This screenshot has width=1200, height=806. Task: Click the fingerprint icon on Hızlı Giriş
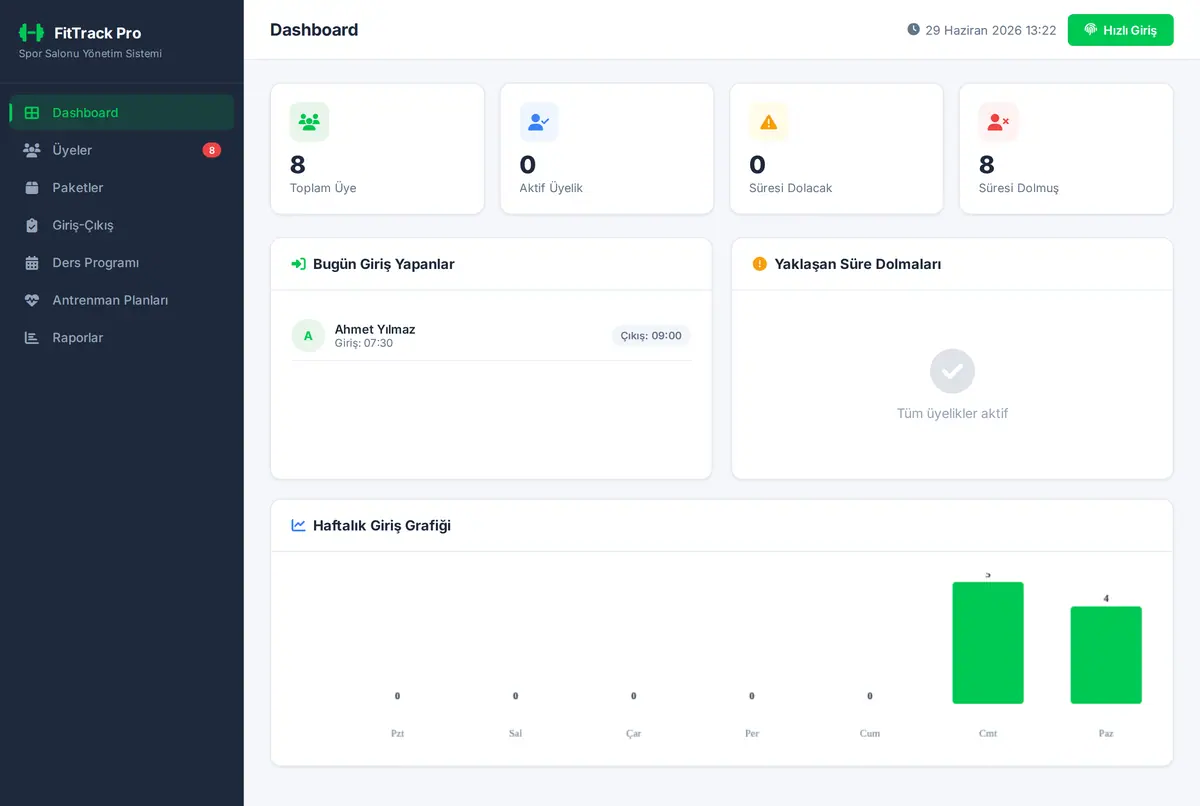click(1091, 30)
